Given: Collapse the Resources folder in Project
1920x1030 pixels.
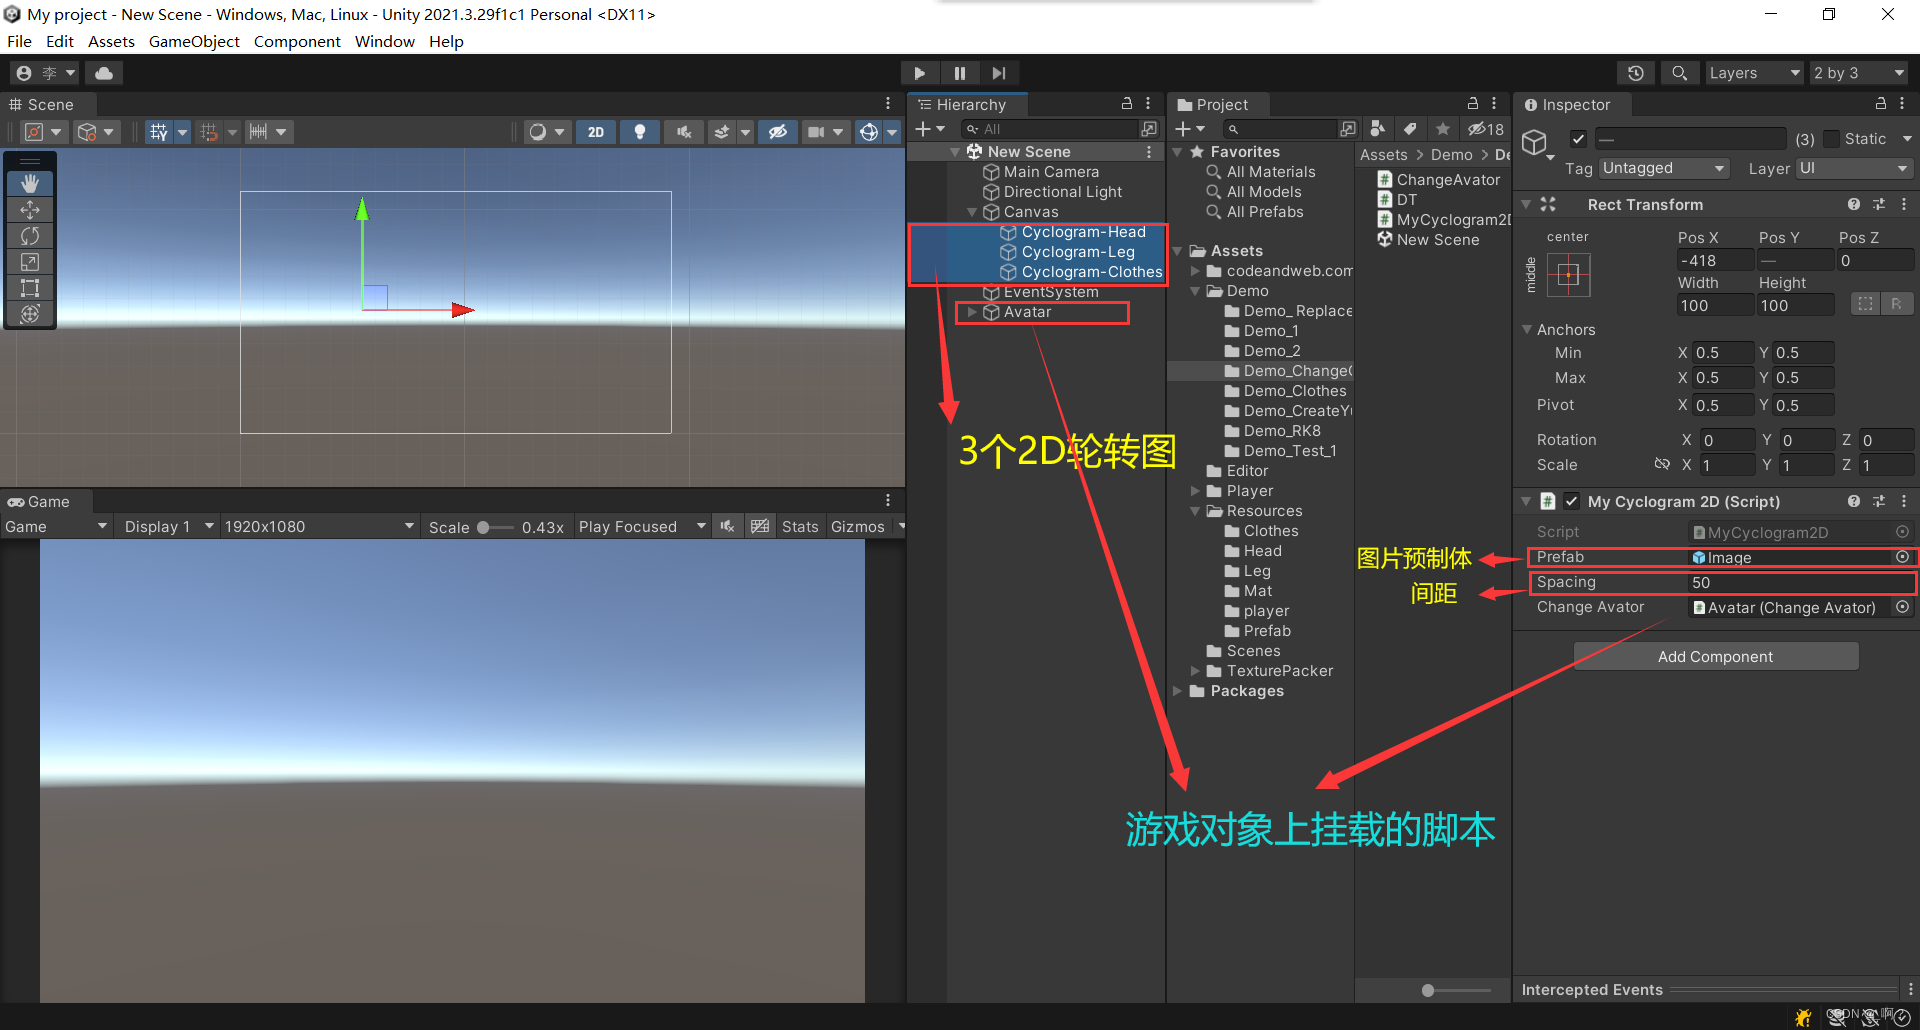Looking at the screenshot, I should pyautogui.click(x=1195, y=511).
